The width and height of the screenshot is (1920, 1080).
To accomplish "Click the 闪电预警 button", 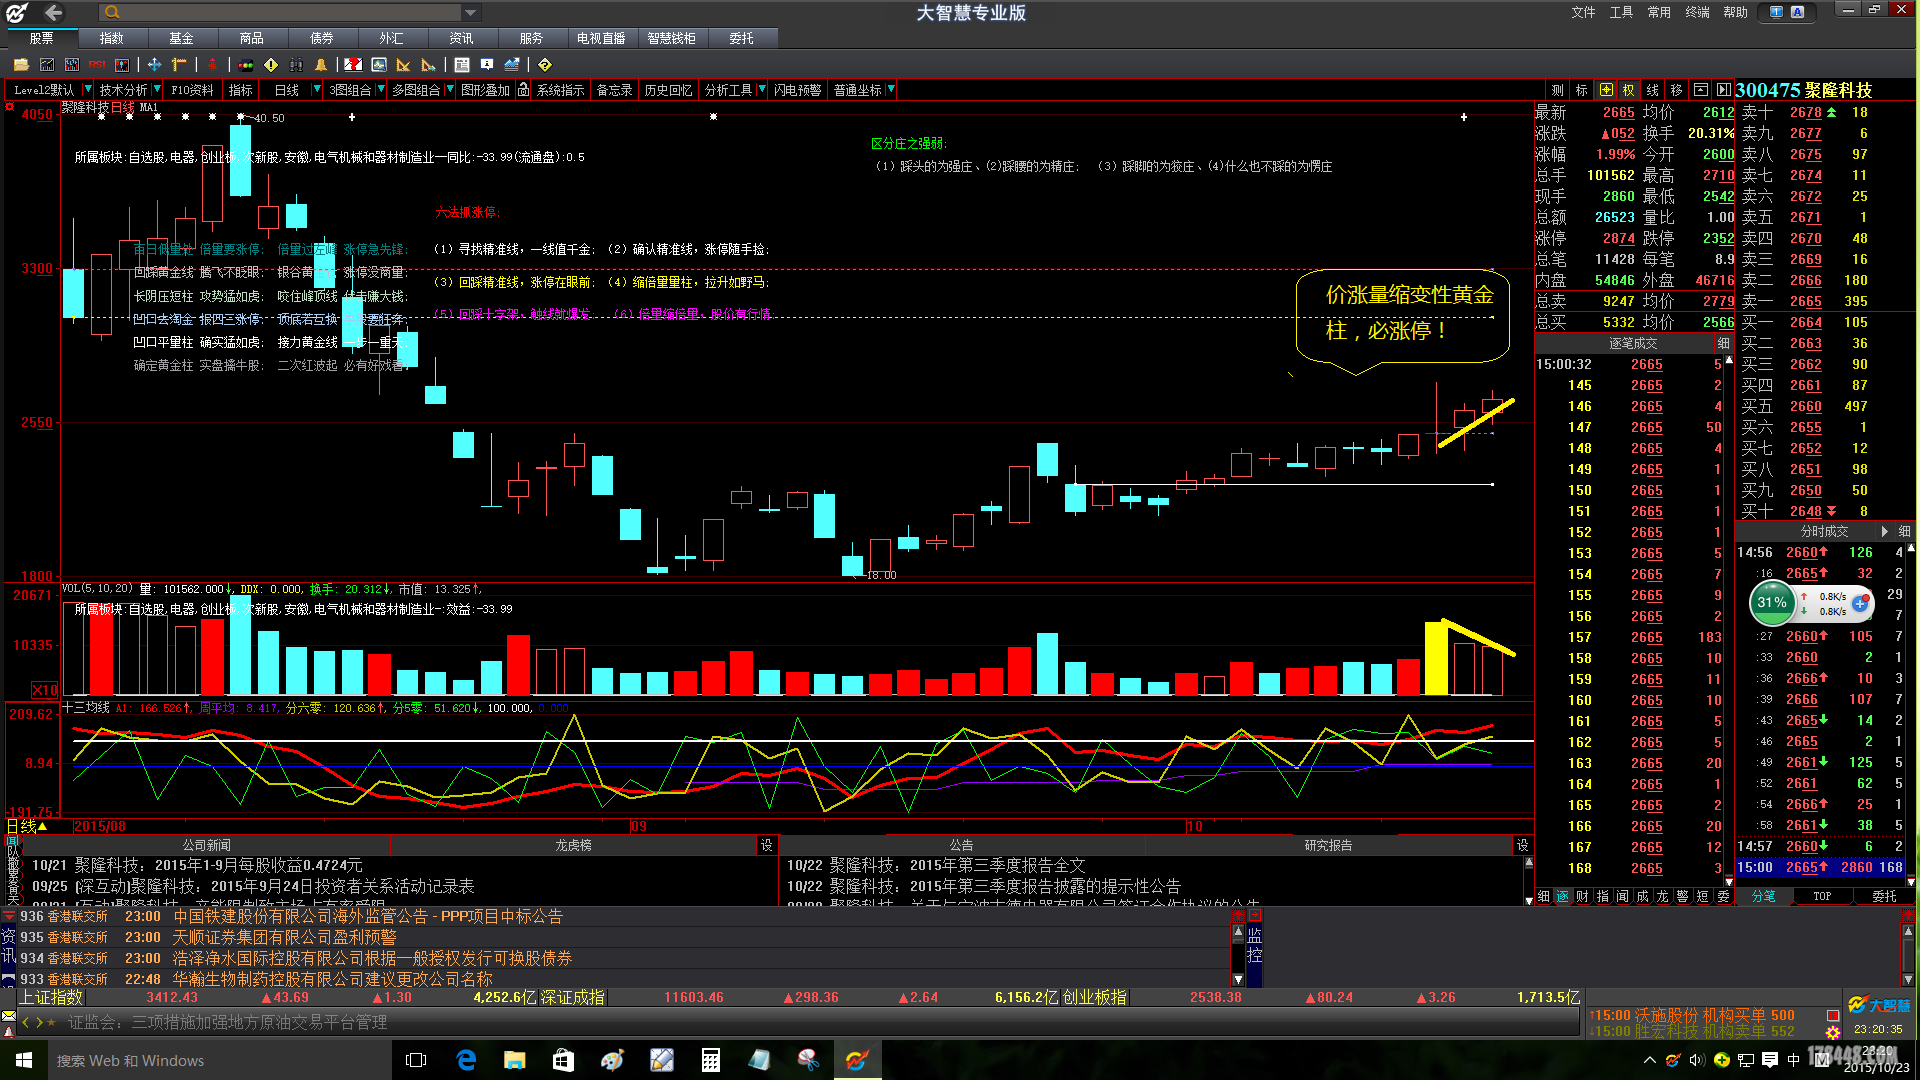I will (x=797, y=90).
